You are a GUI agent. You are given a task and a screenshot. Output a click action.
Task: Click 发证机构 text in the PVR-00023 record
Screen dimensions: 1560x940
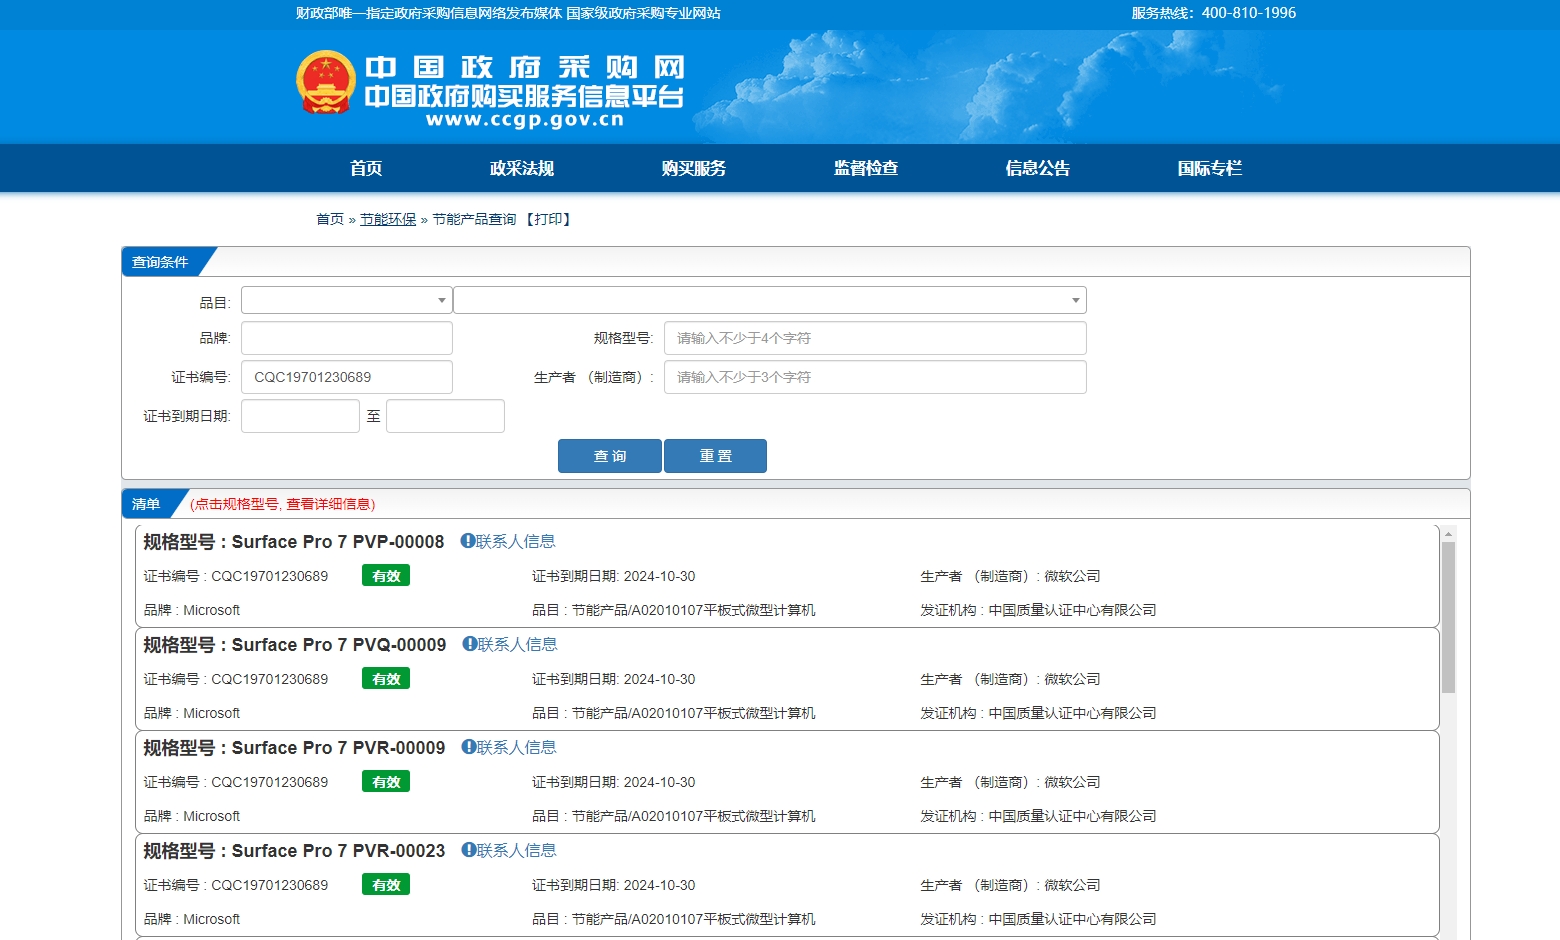[1038, 919]
